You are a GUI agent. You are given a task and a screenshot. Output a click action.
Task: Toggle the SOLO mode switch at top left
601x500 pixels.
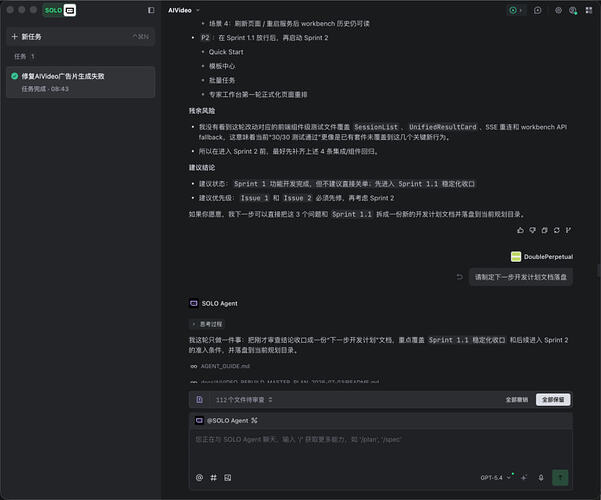[59, 10]
